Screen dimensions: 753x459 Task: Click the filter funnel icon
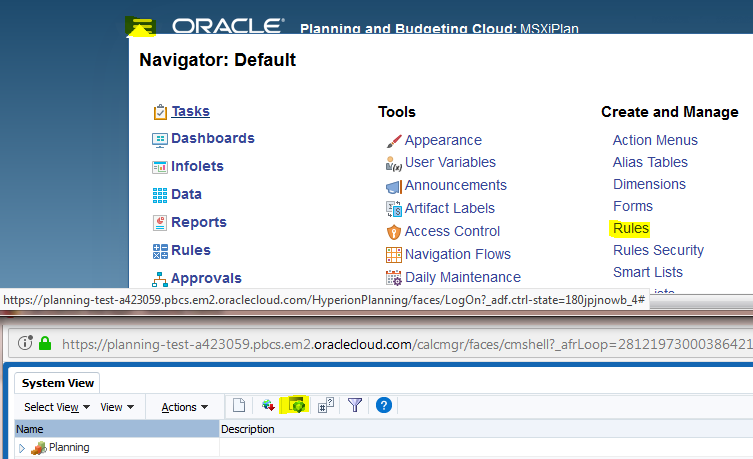pyautogui.click(x=355, y=406)
